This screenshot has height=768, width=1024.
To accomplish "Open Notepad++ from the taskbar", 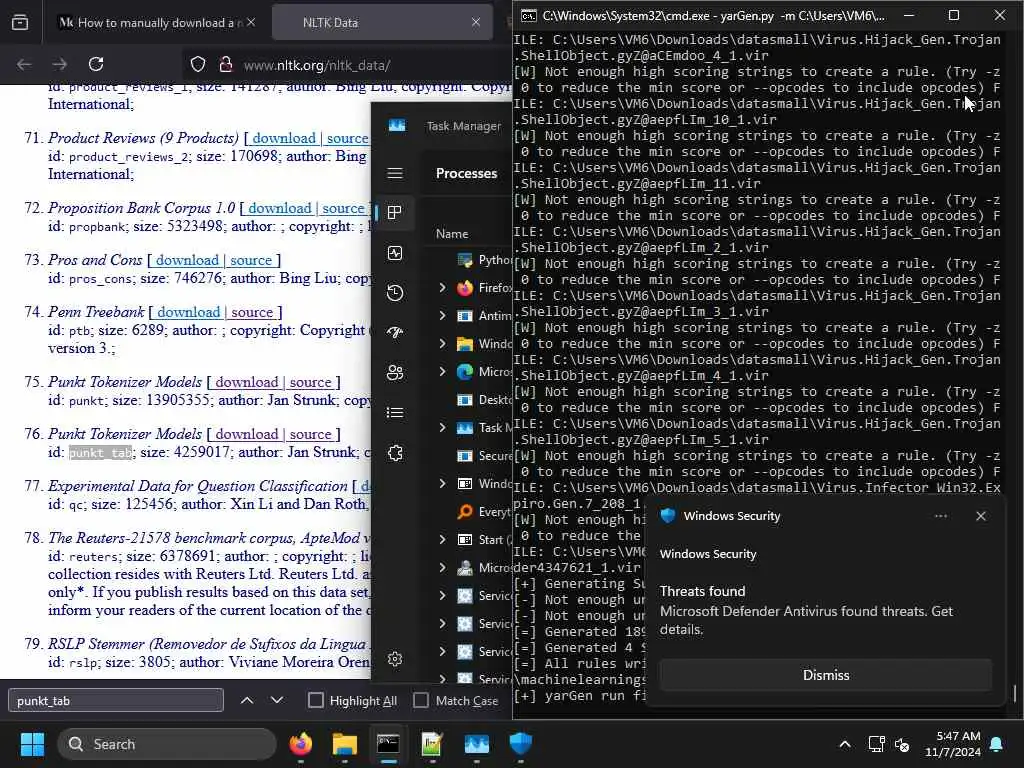I will [x=432, y=744].
